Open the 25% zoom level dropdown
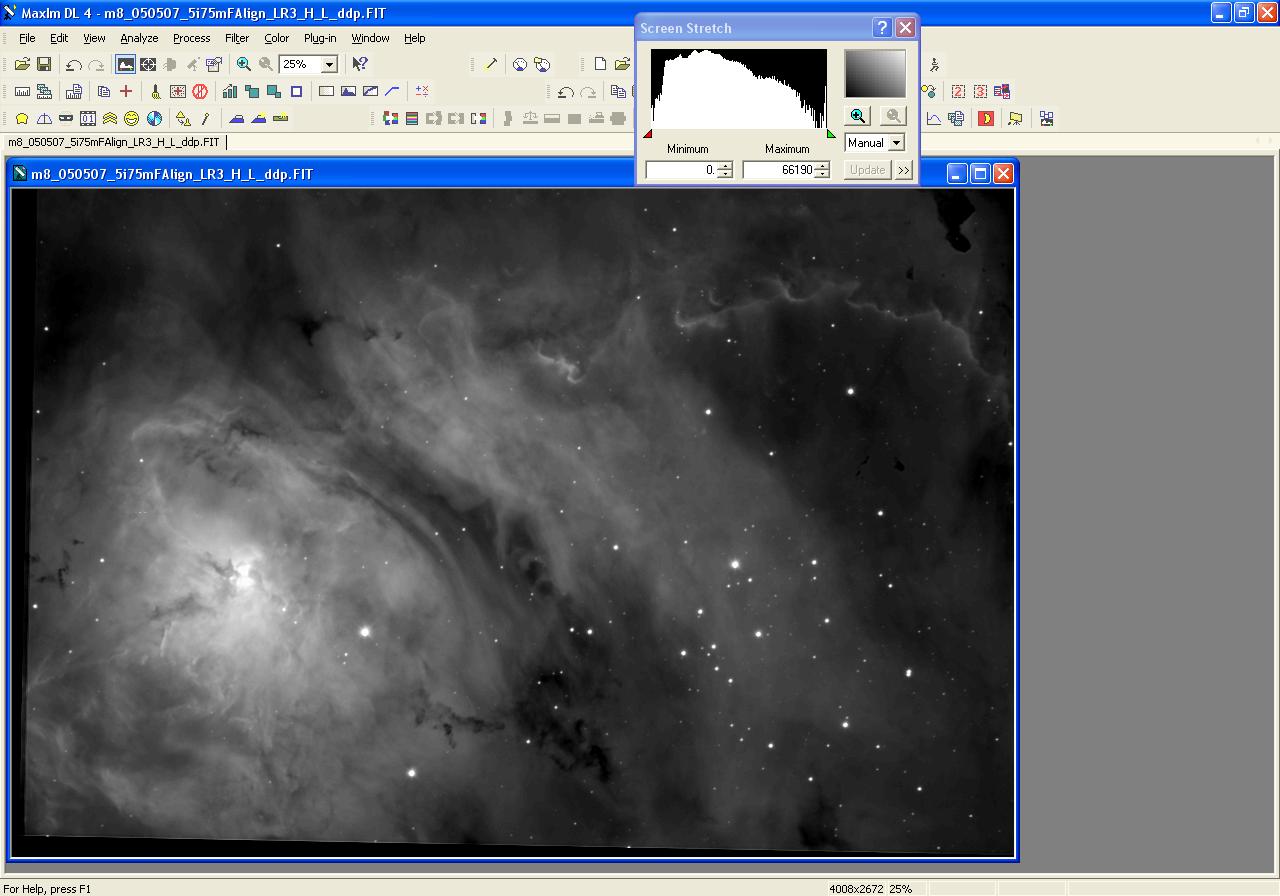 329,64
